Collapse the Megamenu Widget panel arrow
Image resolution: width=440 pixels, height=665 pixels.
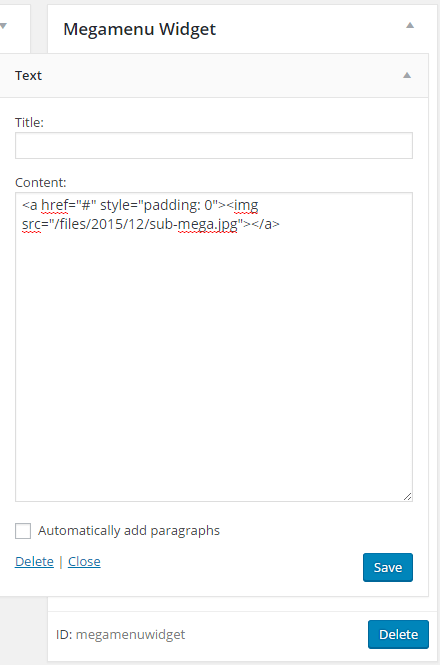click(410, 25)
